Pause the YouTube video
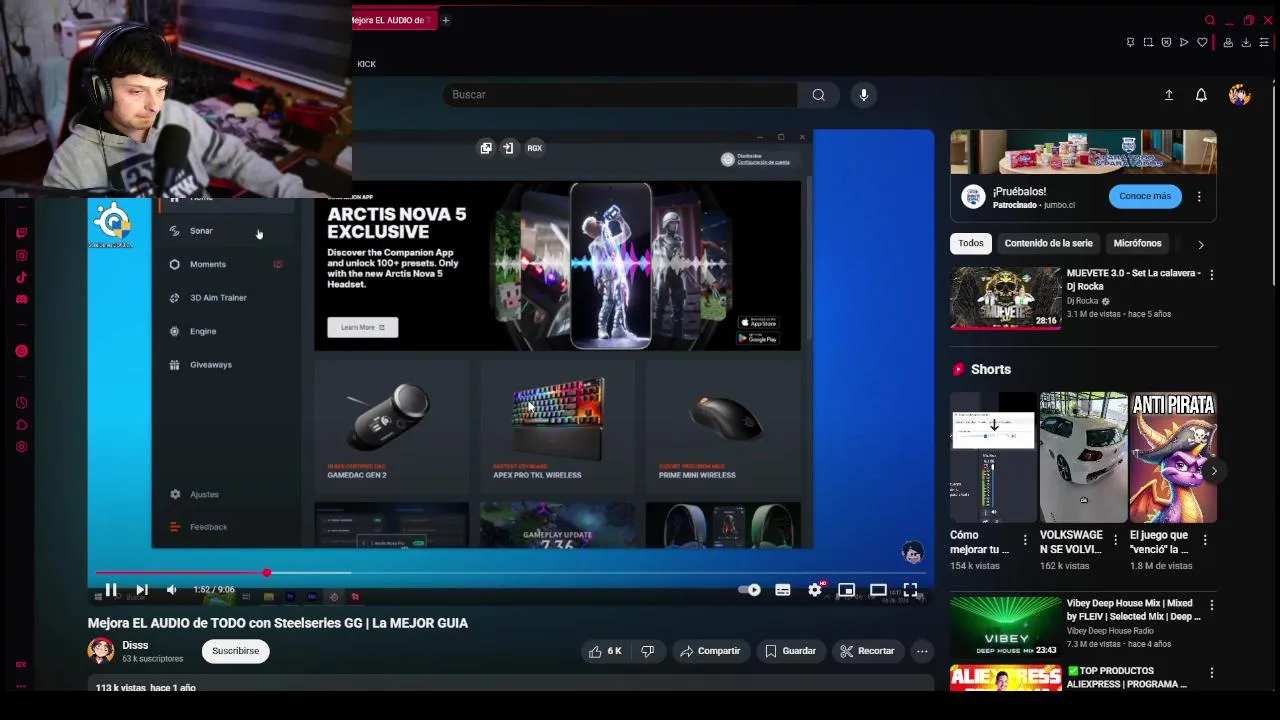The image size is (1280, 720). [x=111, y=590]
